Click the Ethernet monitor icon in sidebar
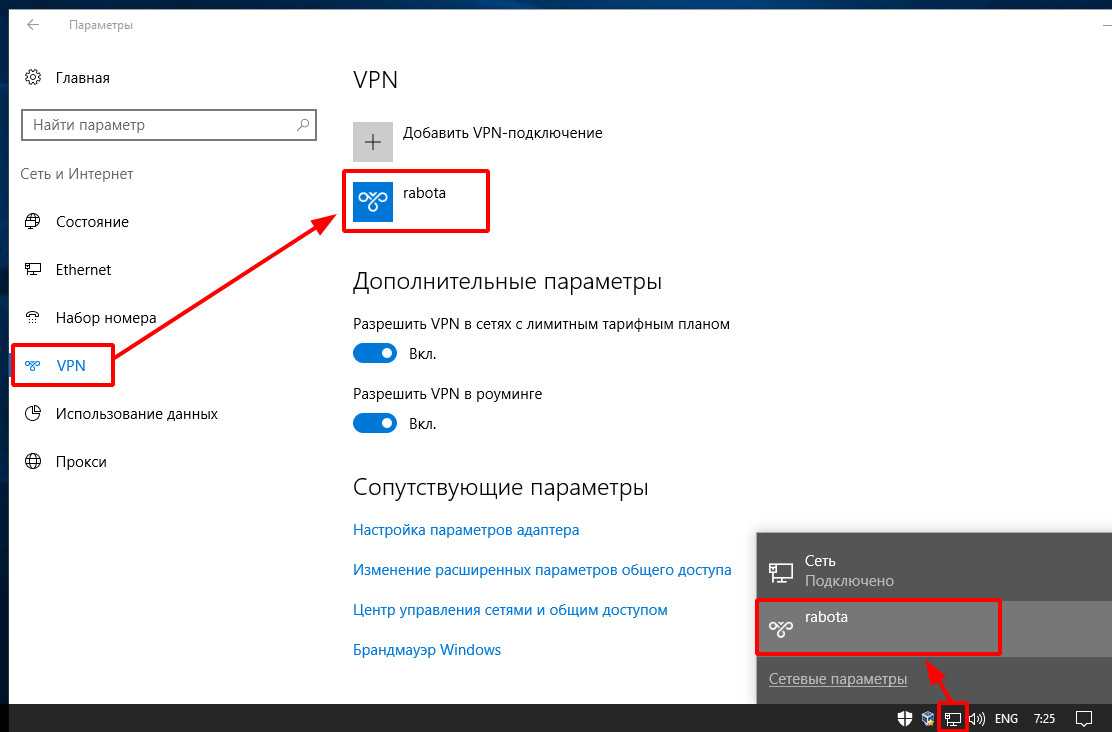Screen dimensions: 1112x732 tap(33, 269)
